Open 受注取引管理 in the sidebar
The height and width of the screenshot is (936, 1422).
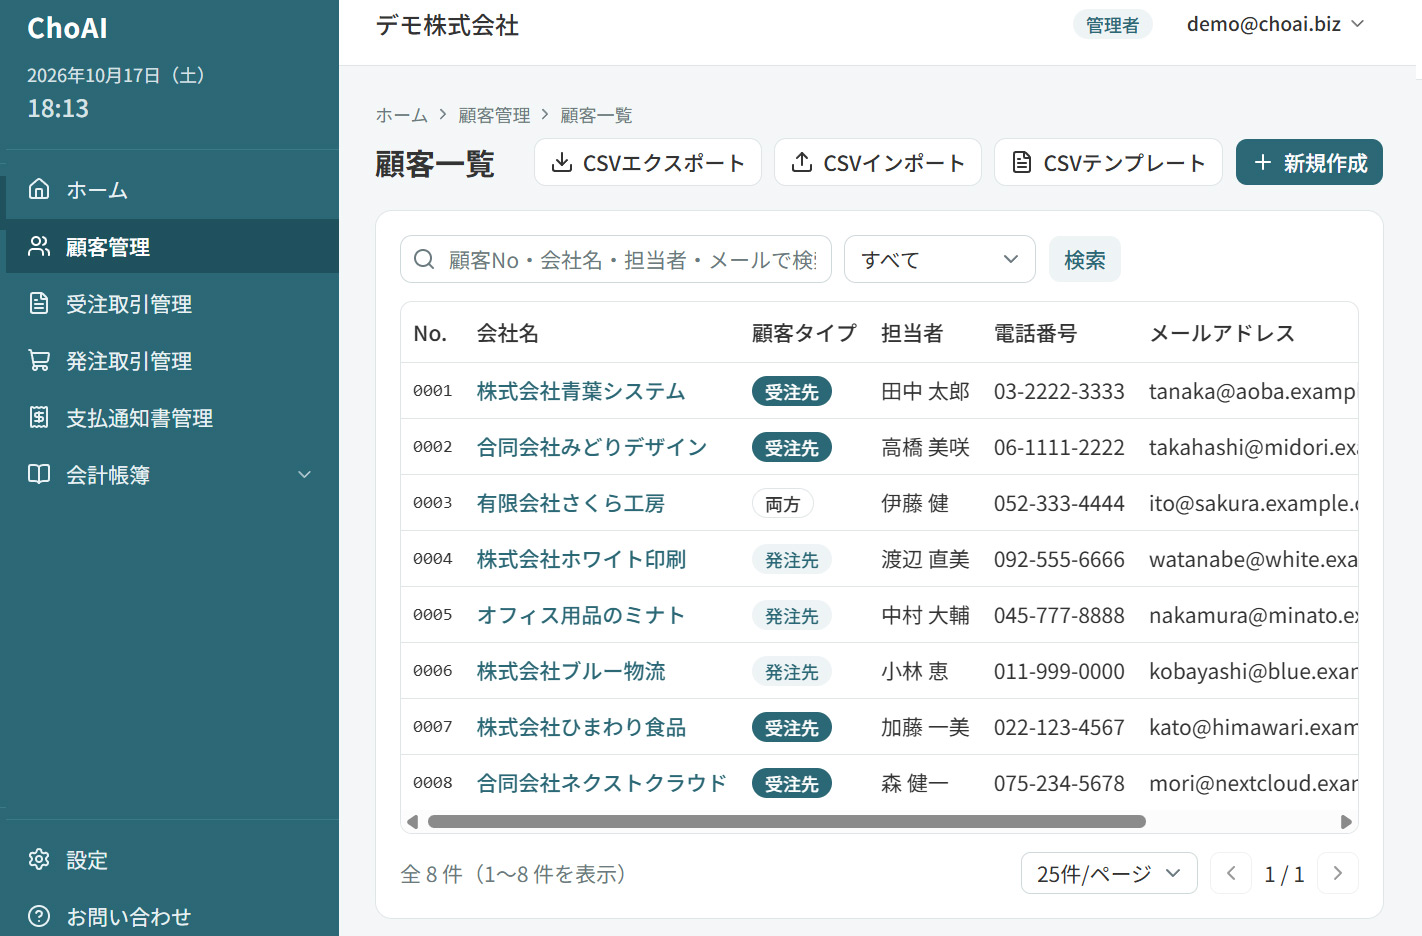point(172,303)
